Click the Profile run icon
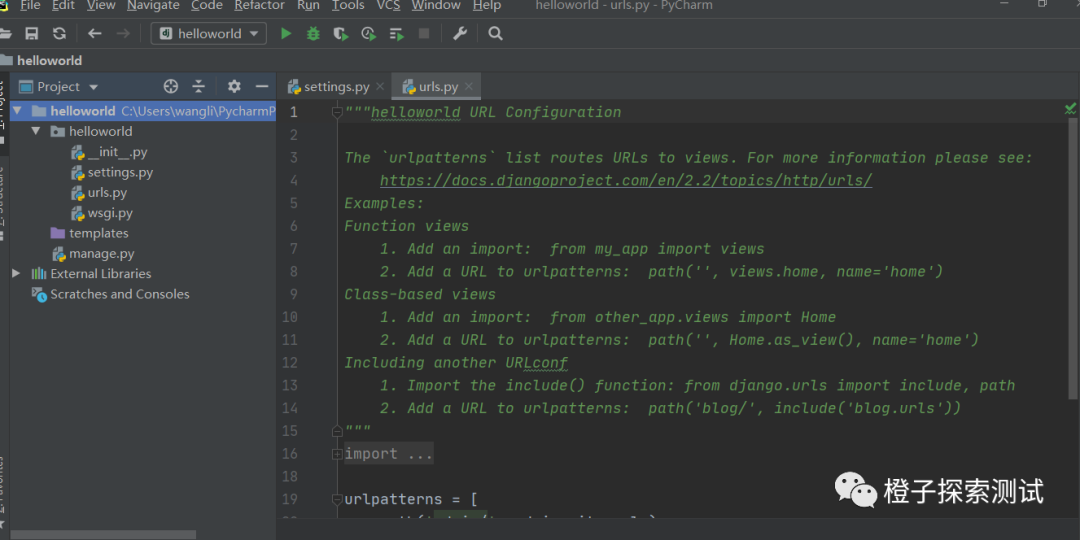The image size is (1080, 540). coord(368,33)
